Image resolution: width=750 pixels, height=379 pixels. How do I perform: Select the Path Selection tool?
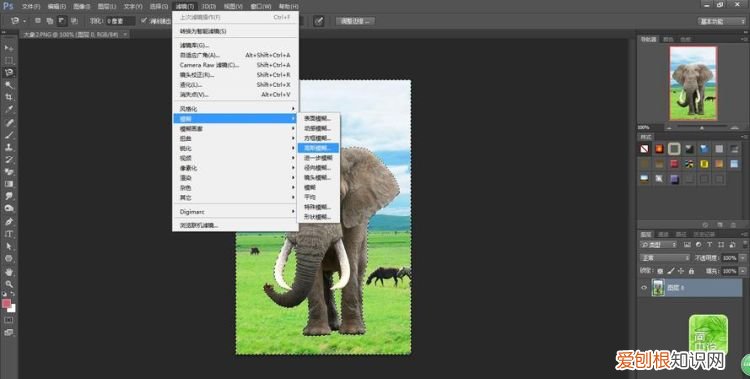pyautogui.click(x=9, y=246)
